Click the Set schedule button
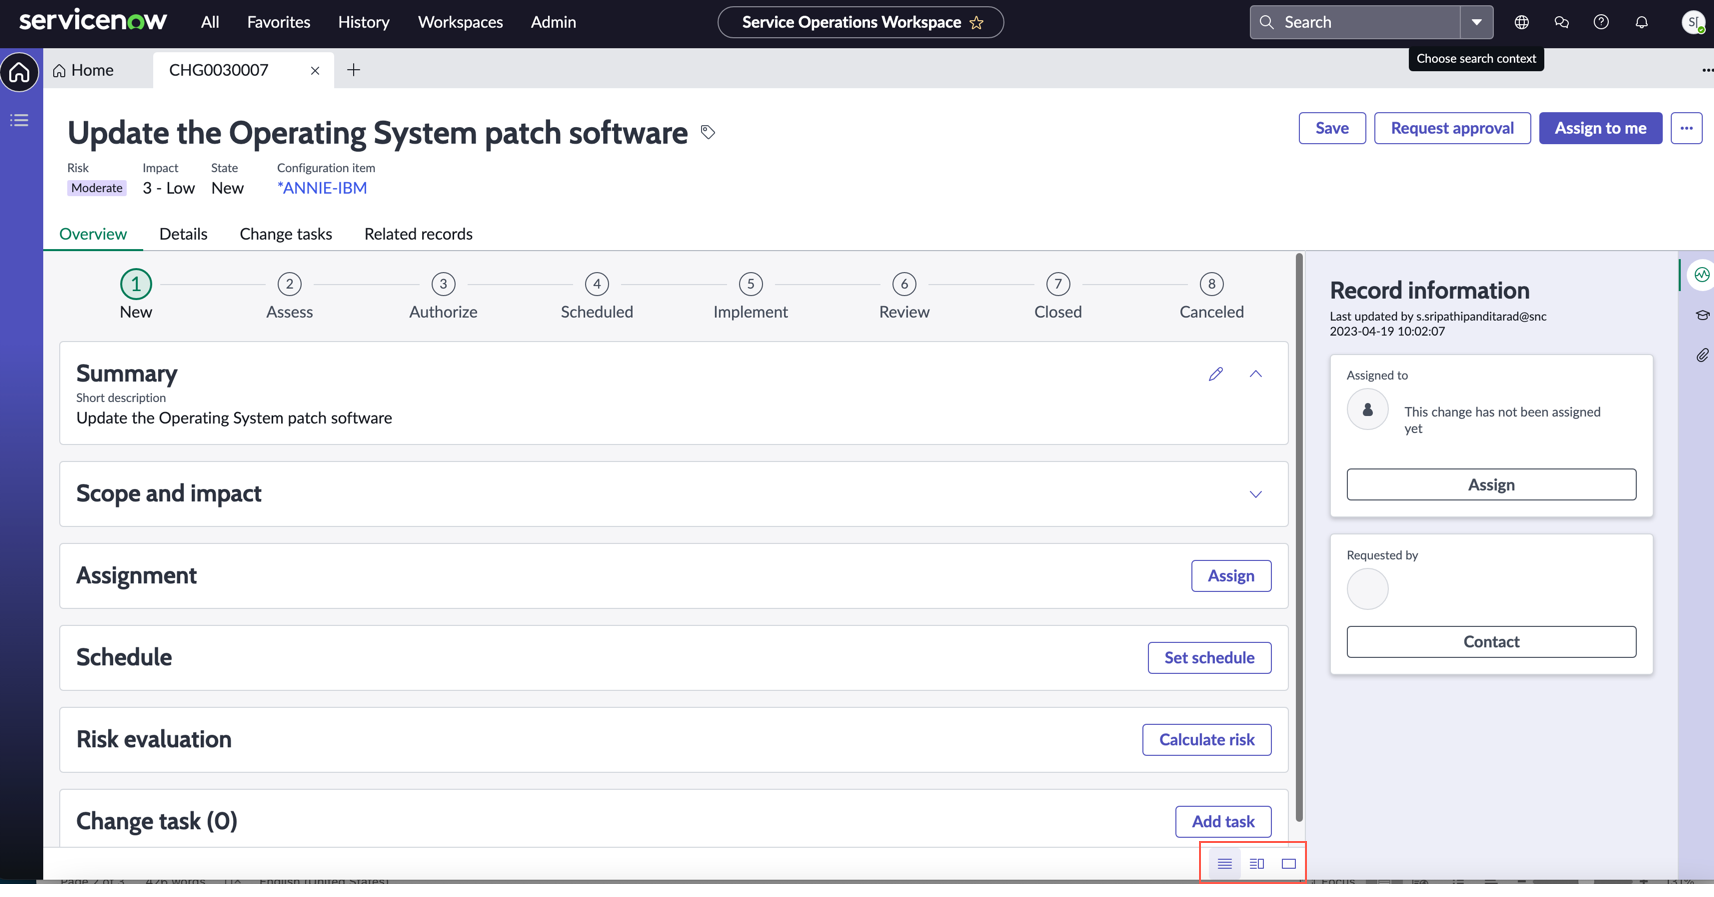Viewport: 1714px width, 897px height. pos(1209,658)
